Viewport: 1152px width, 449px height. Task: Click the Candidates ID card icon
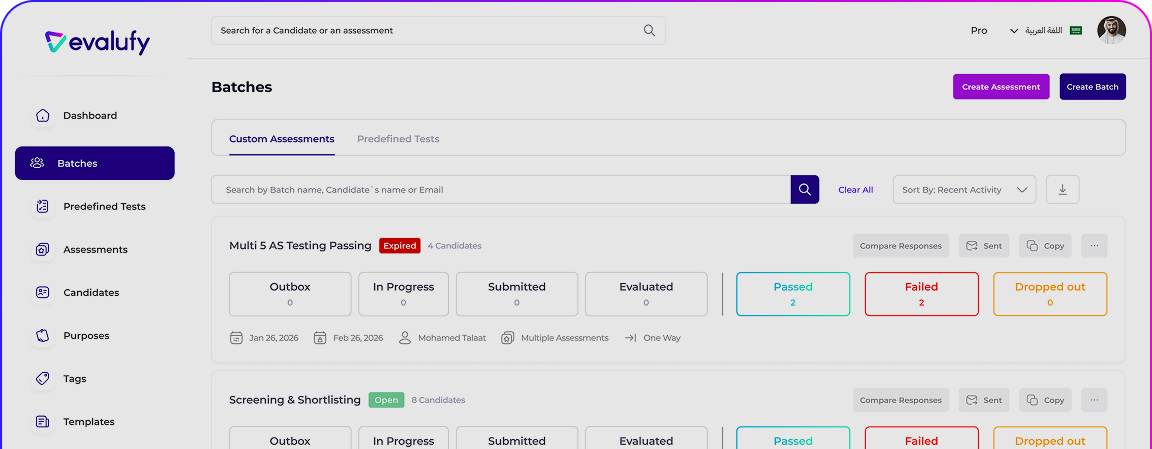pyautogui.click(x=43, y=292)
